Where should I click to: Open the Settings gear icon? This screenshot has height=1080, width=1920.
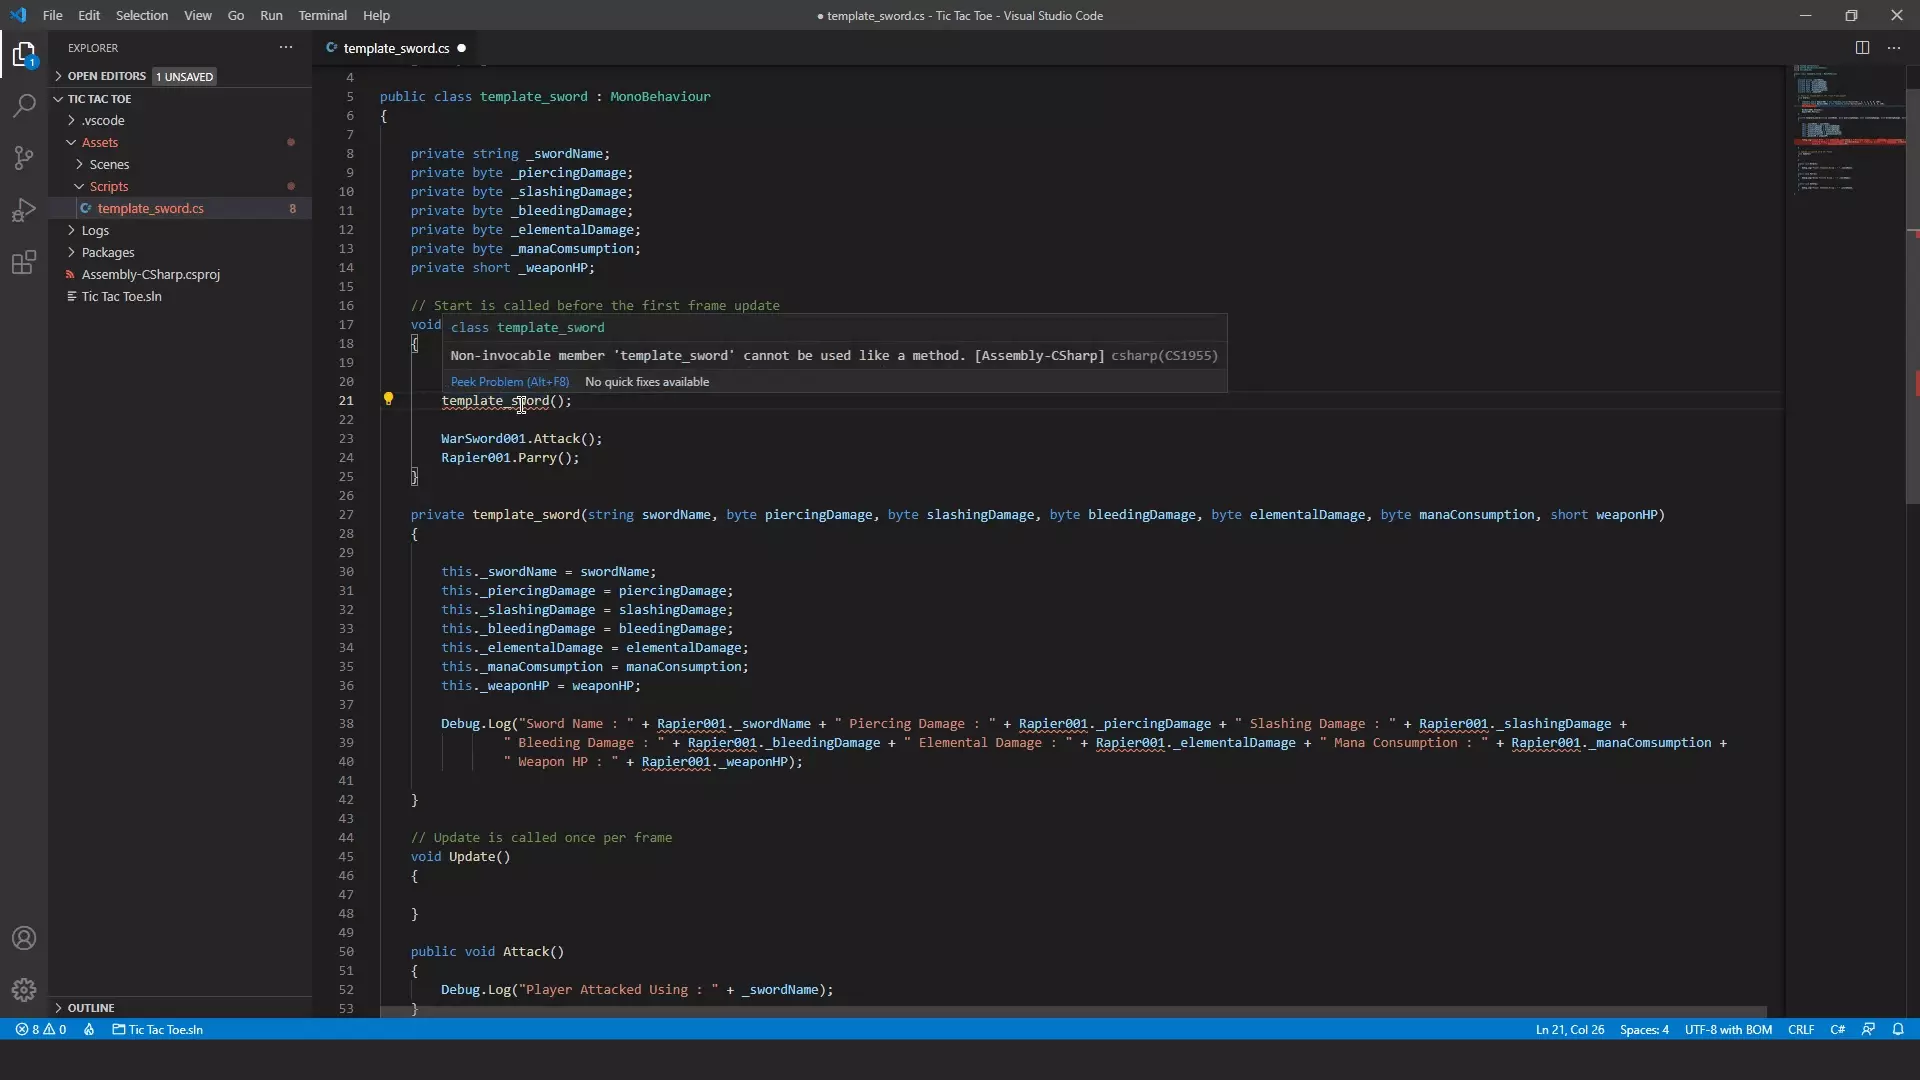point(25,988)
